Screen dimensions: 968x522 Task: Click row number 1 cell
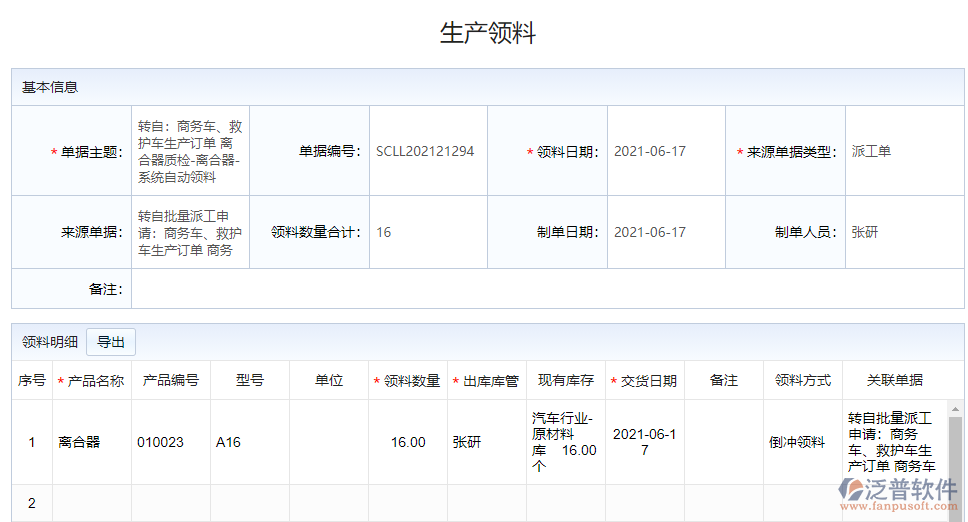(x=31, y=442)
